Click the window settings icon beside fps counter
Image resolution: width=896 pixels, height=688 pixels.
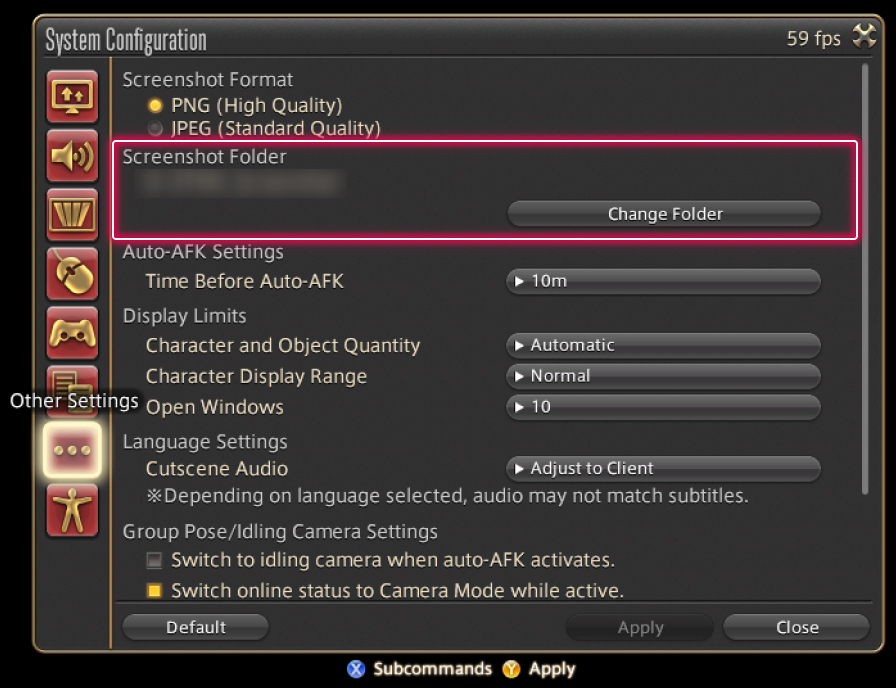point(863,38)
